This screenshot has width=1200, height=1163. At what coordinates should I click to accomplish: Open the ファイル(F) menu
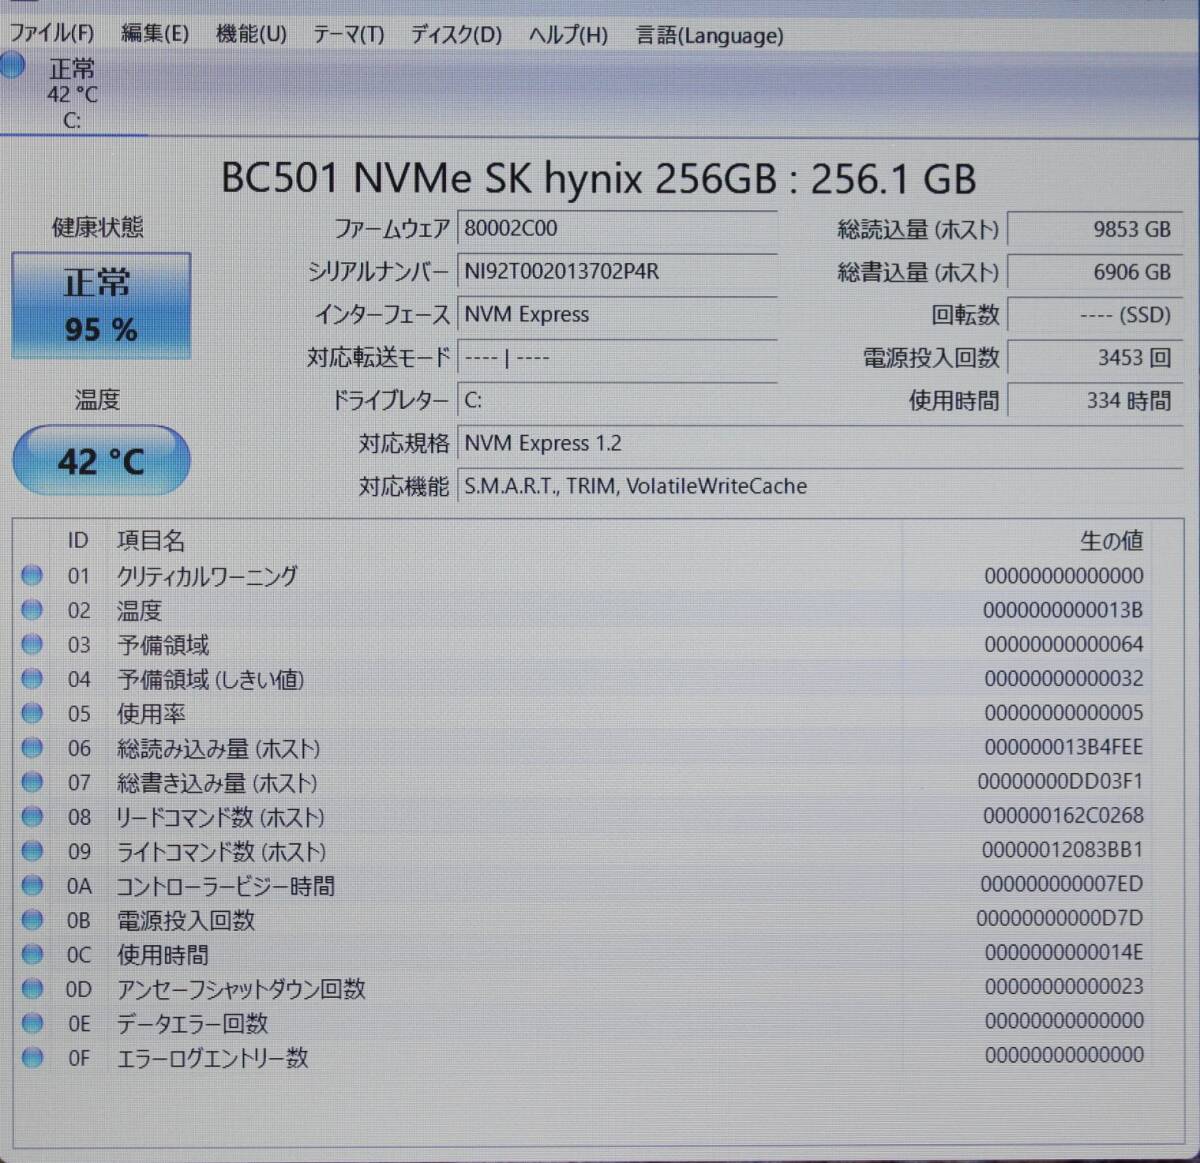point(52,33)
